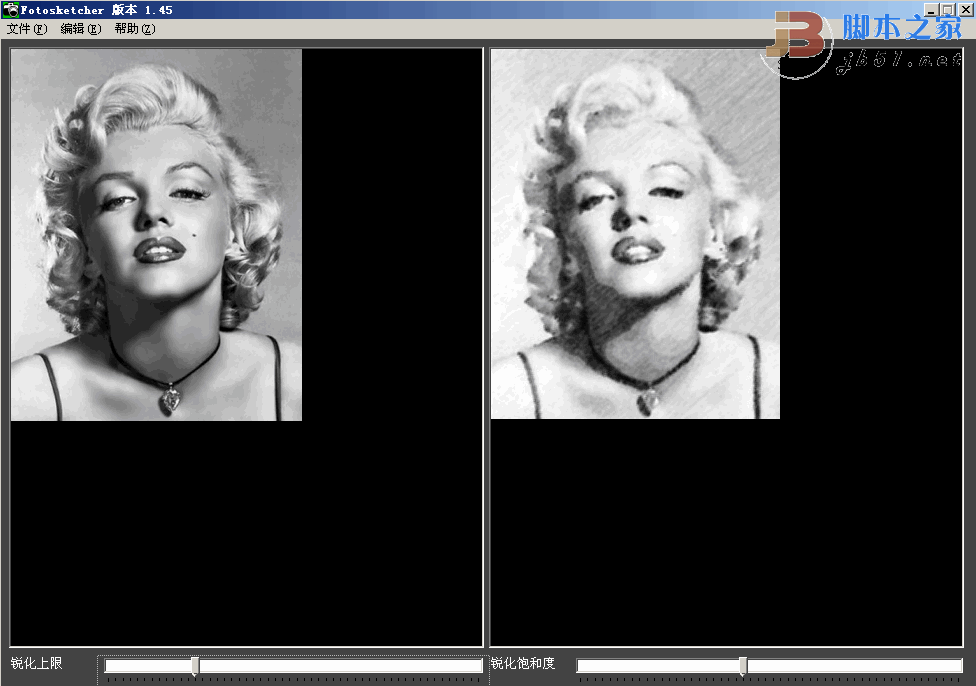Click the 锐化上限 slider thumb
976x686 pixels.
[195, 666]
